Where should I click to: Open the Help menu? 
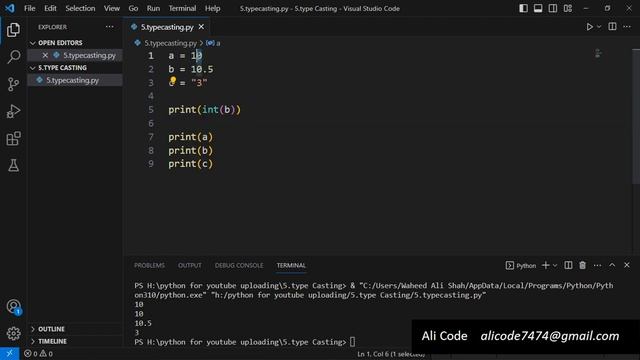(212, 8)
